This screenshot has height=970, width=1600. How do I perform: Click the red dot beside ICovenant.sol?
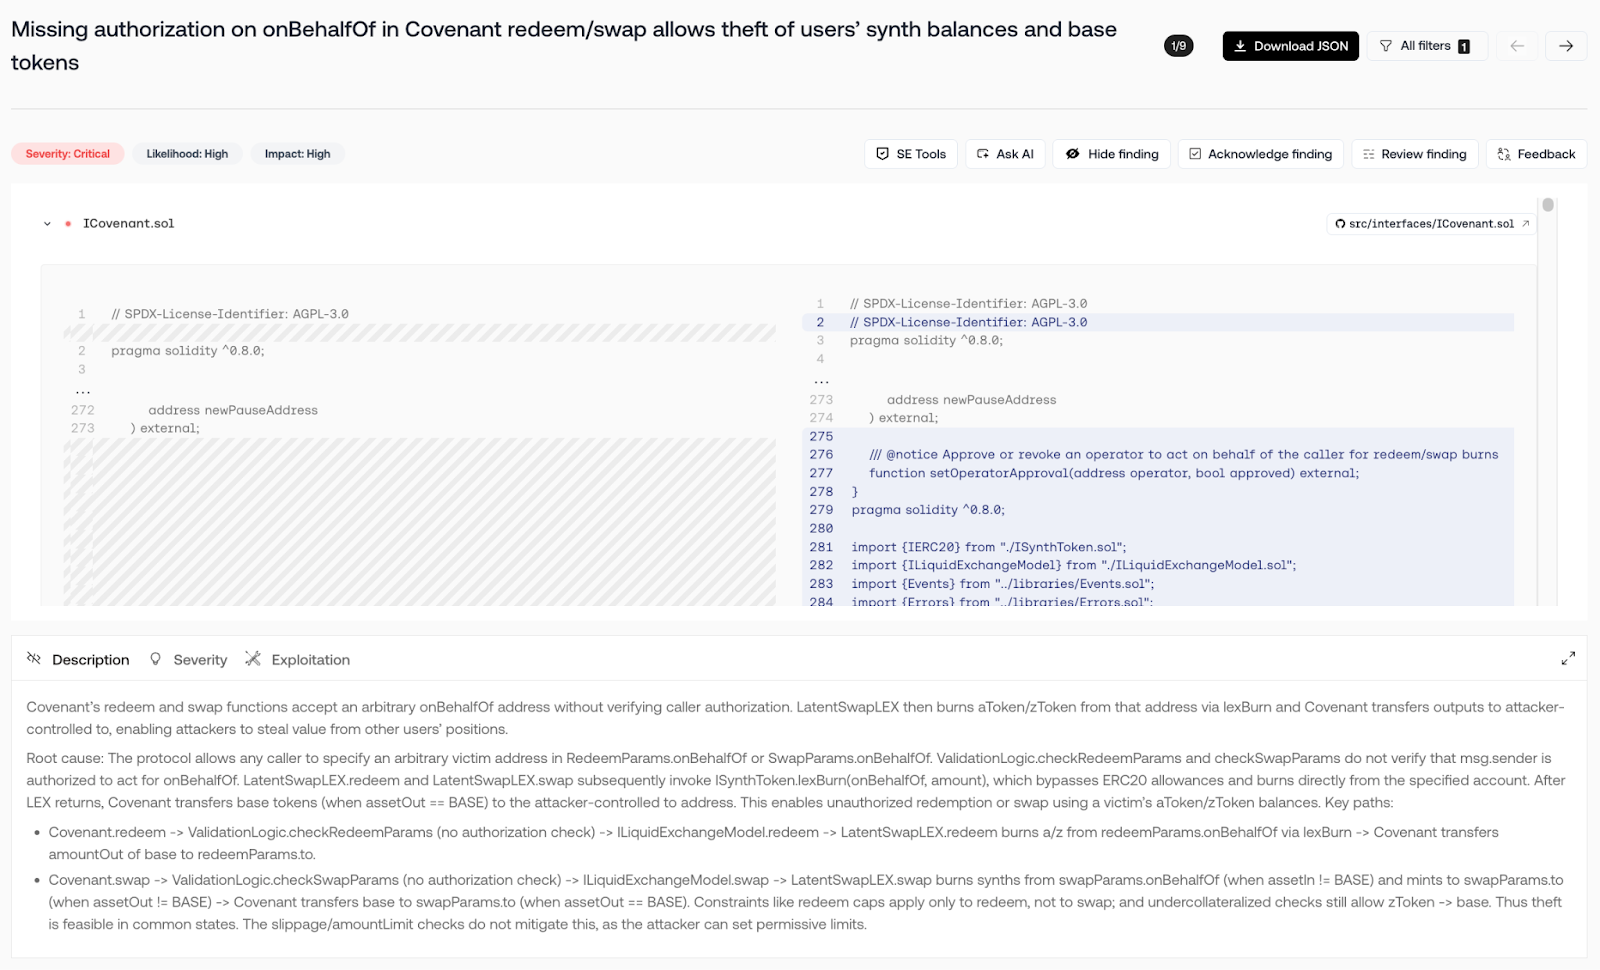coord(68,224)
